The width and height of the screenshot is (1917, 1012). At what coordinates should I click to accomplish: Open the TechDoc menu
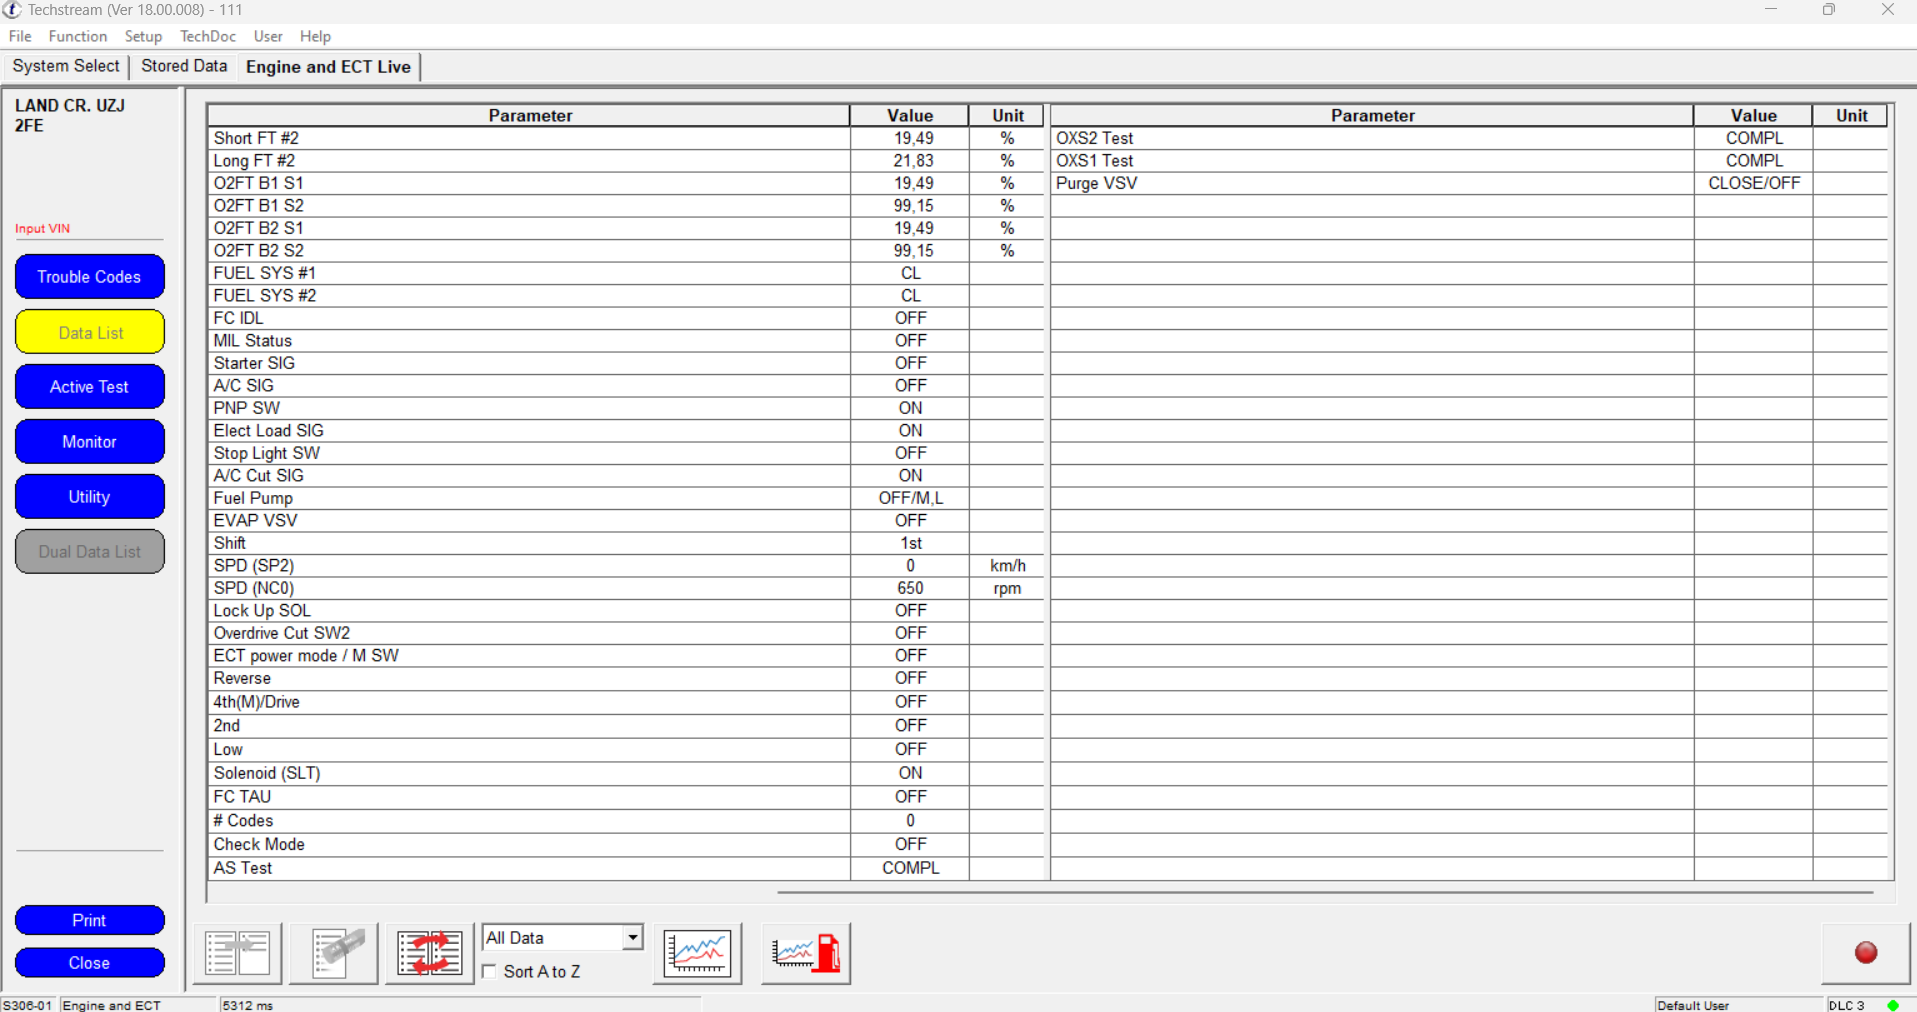point(208,36)
